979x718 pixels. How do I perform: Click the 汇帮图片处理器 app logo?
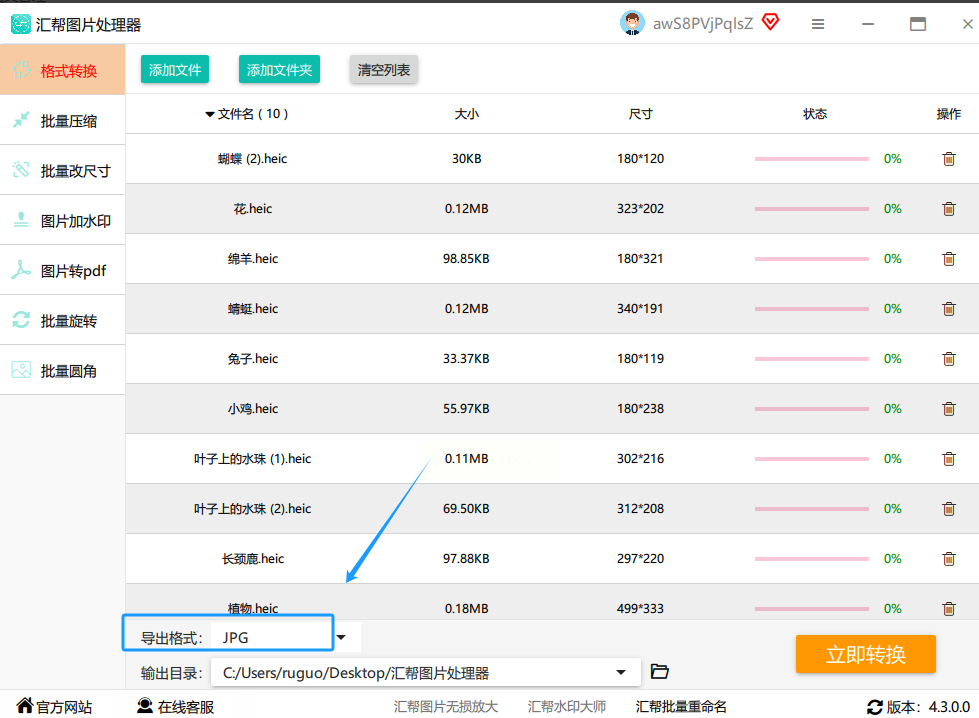[21, 24]
